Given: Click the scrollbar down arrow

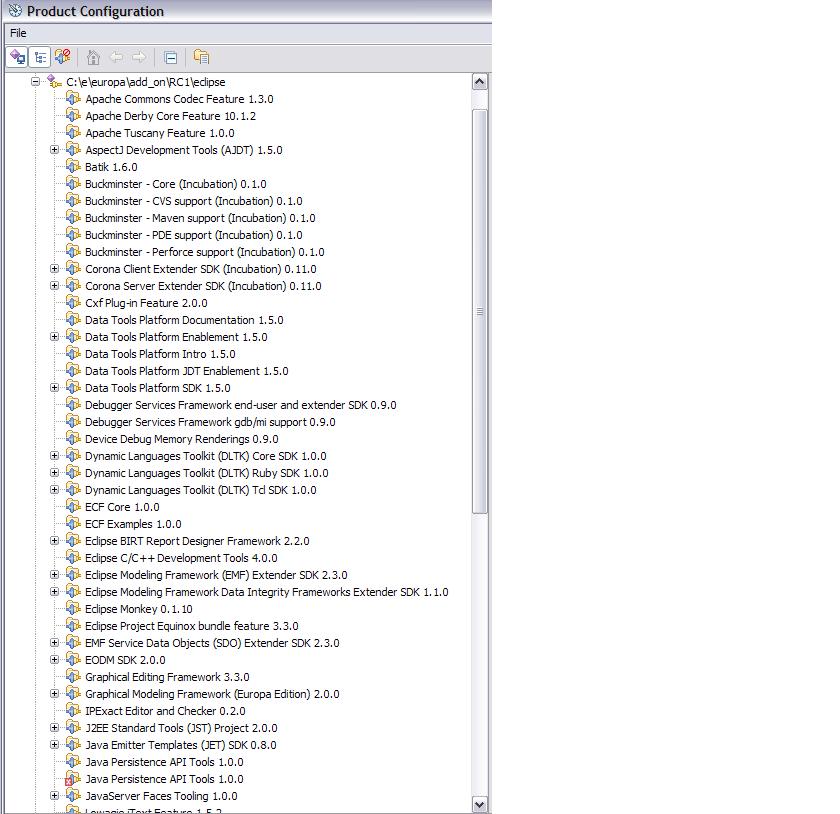Looking at the screenshot, I should 479,804.
